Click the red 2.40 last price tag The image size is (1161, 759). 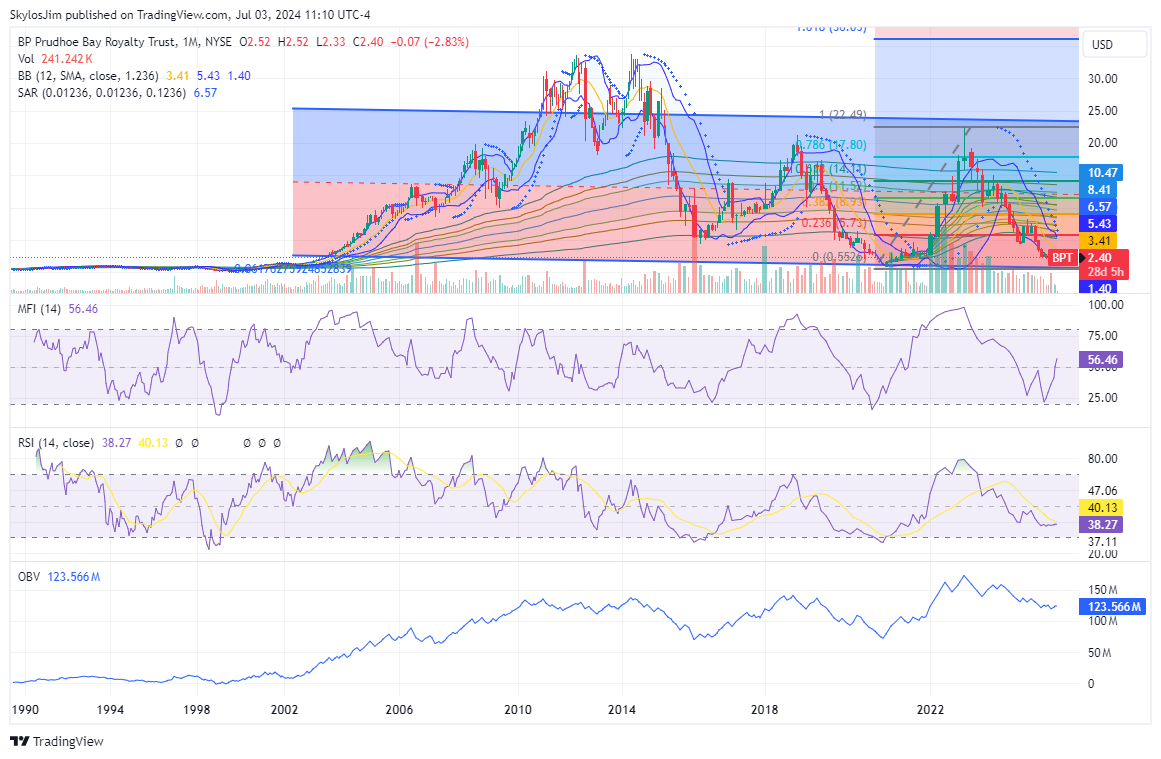1100,258
